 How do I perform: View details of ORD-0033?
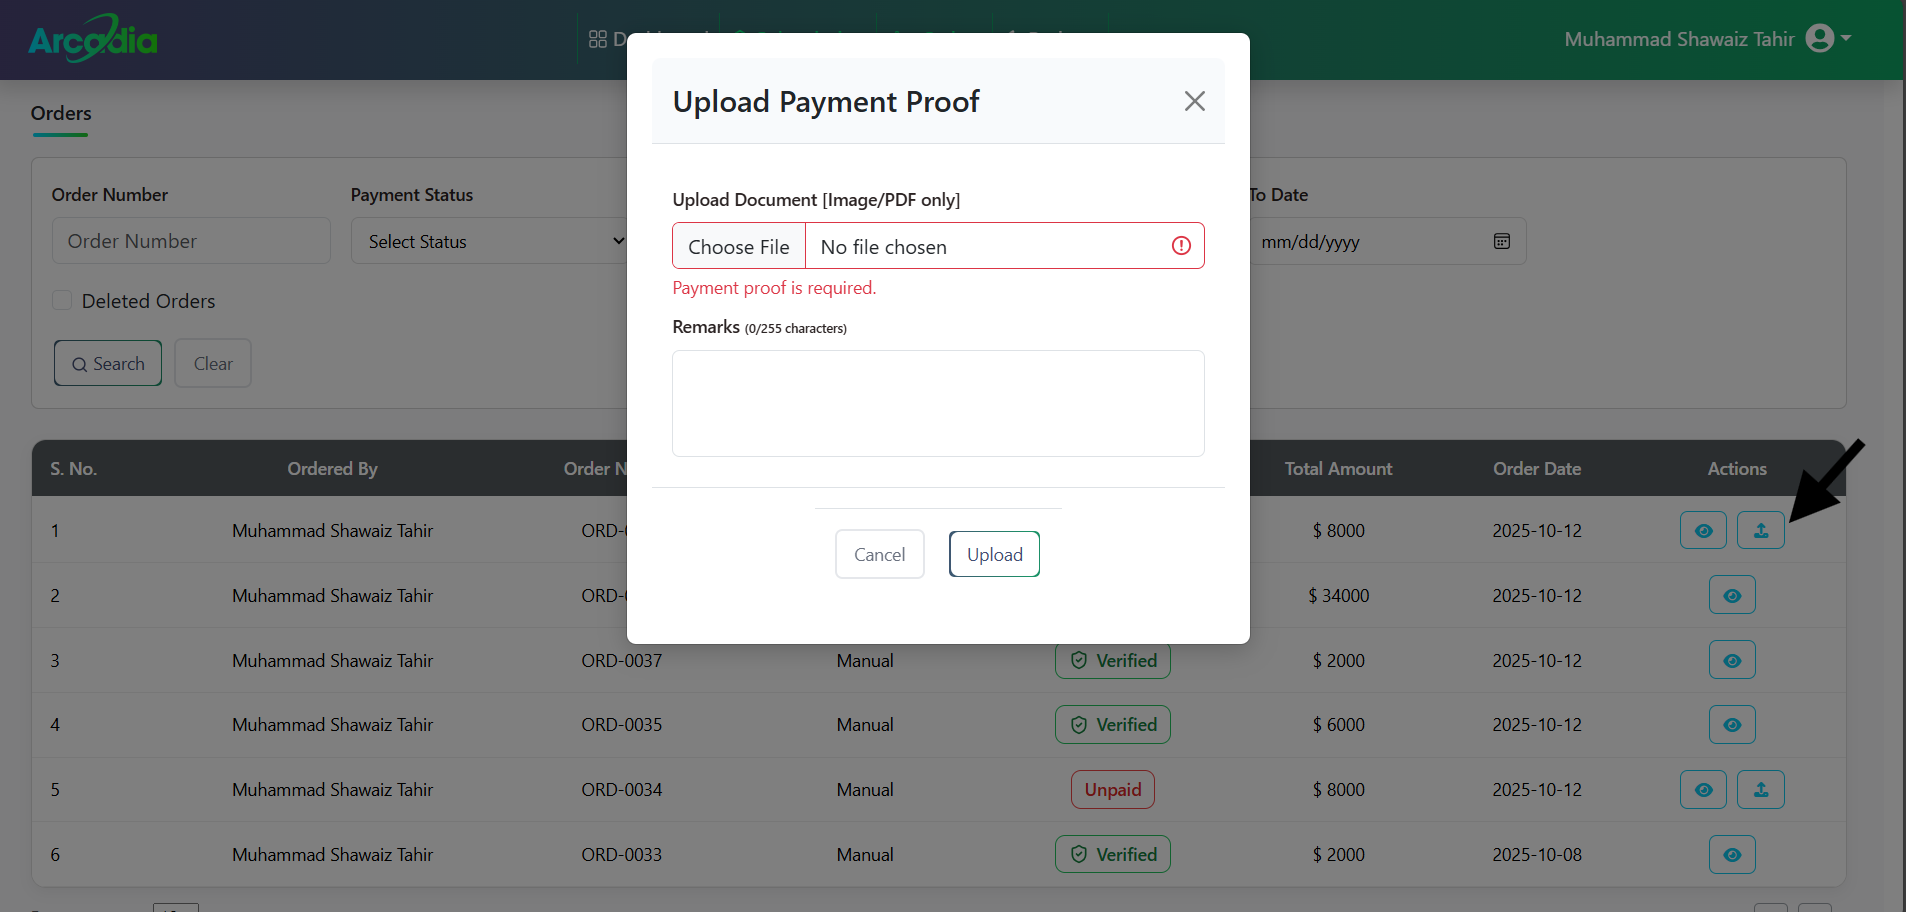point(1732,855)
